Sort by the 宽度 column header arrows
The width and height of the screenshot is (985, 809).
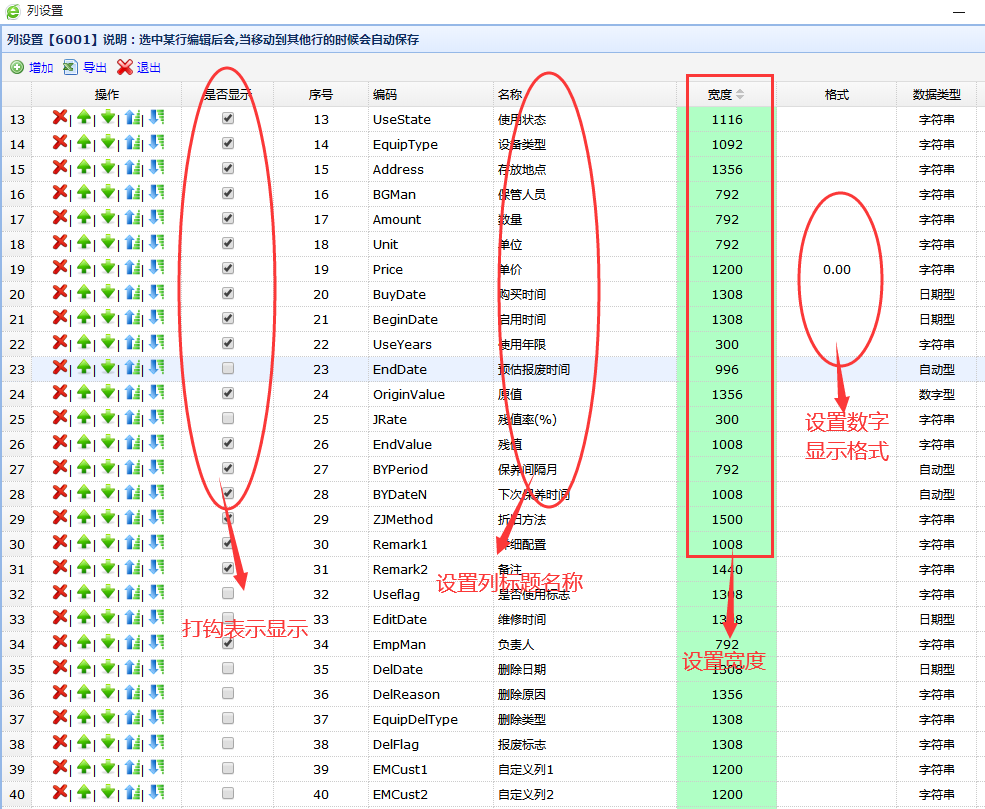click(x=740, y=95)
